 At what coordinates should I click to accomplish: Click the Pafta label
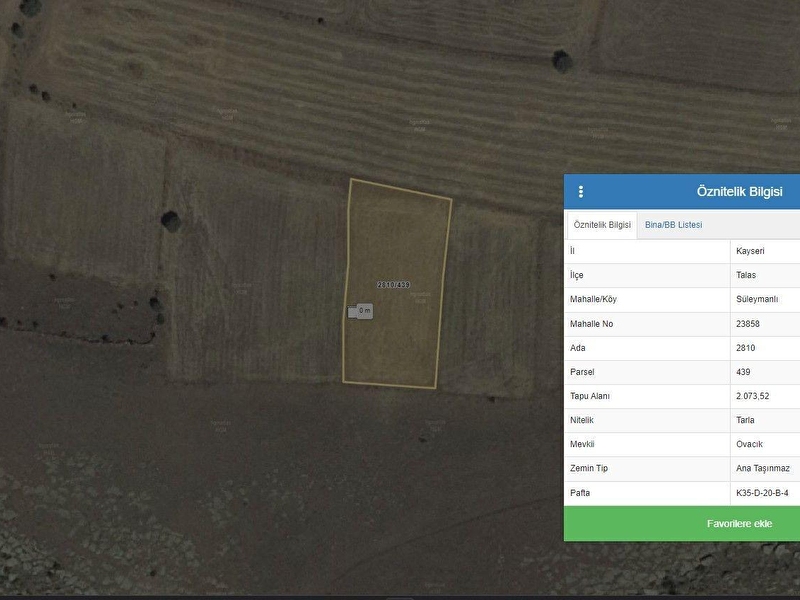580,493
